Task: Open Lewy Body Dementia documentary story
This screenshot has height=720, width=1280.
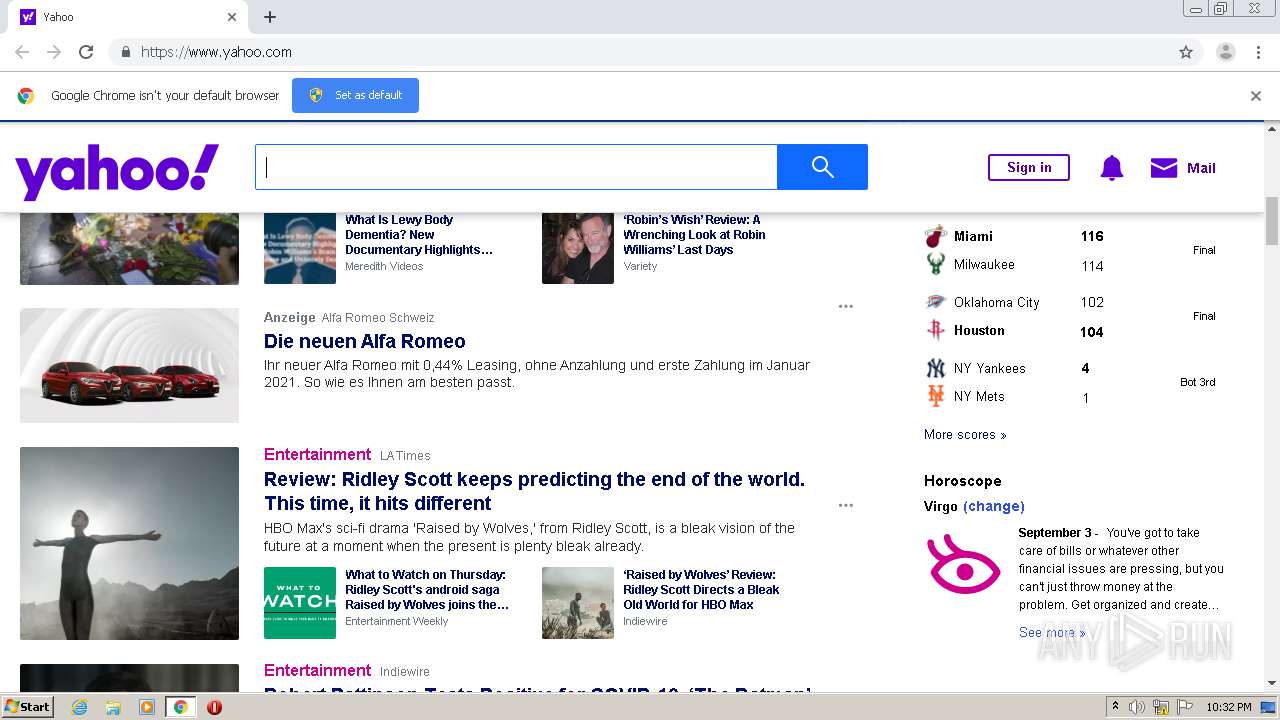Action: (419, 235)
